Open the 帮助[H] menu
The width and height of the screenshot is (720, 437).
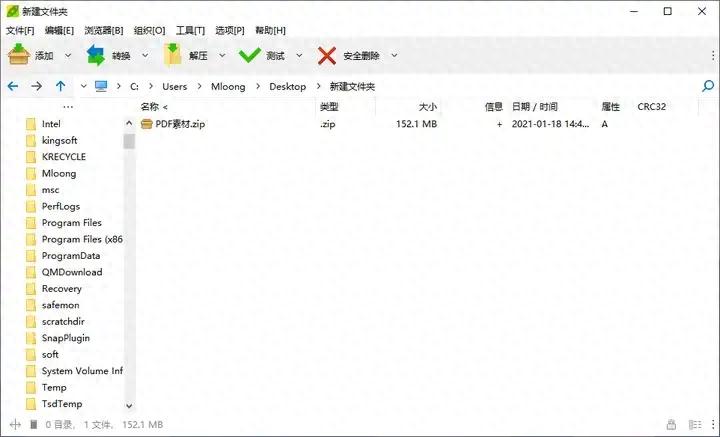270,31
